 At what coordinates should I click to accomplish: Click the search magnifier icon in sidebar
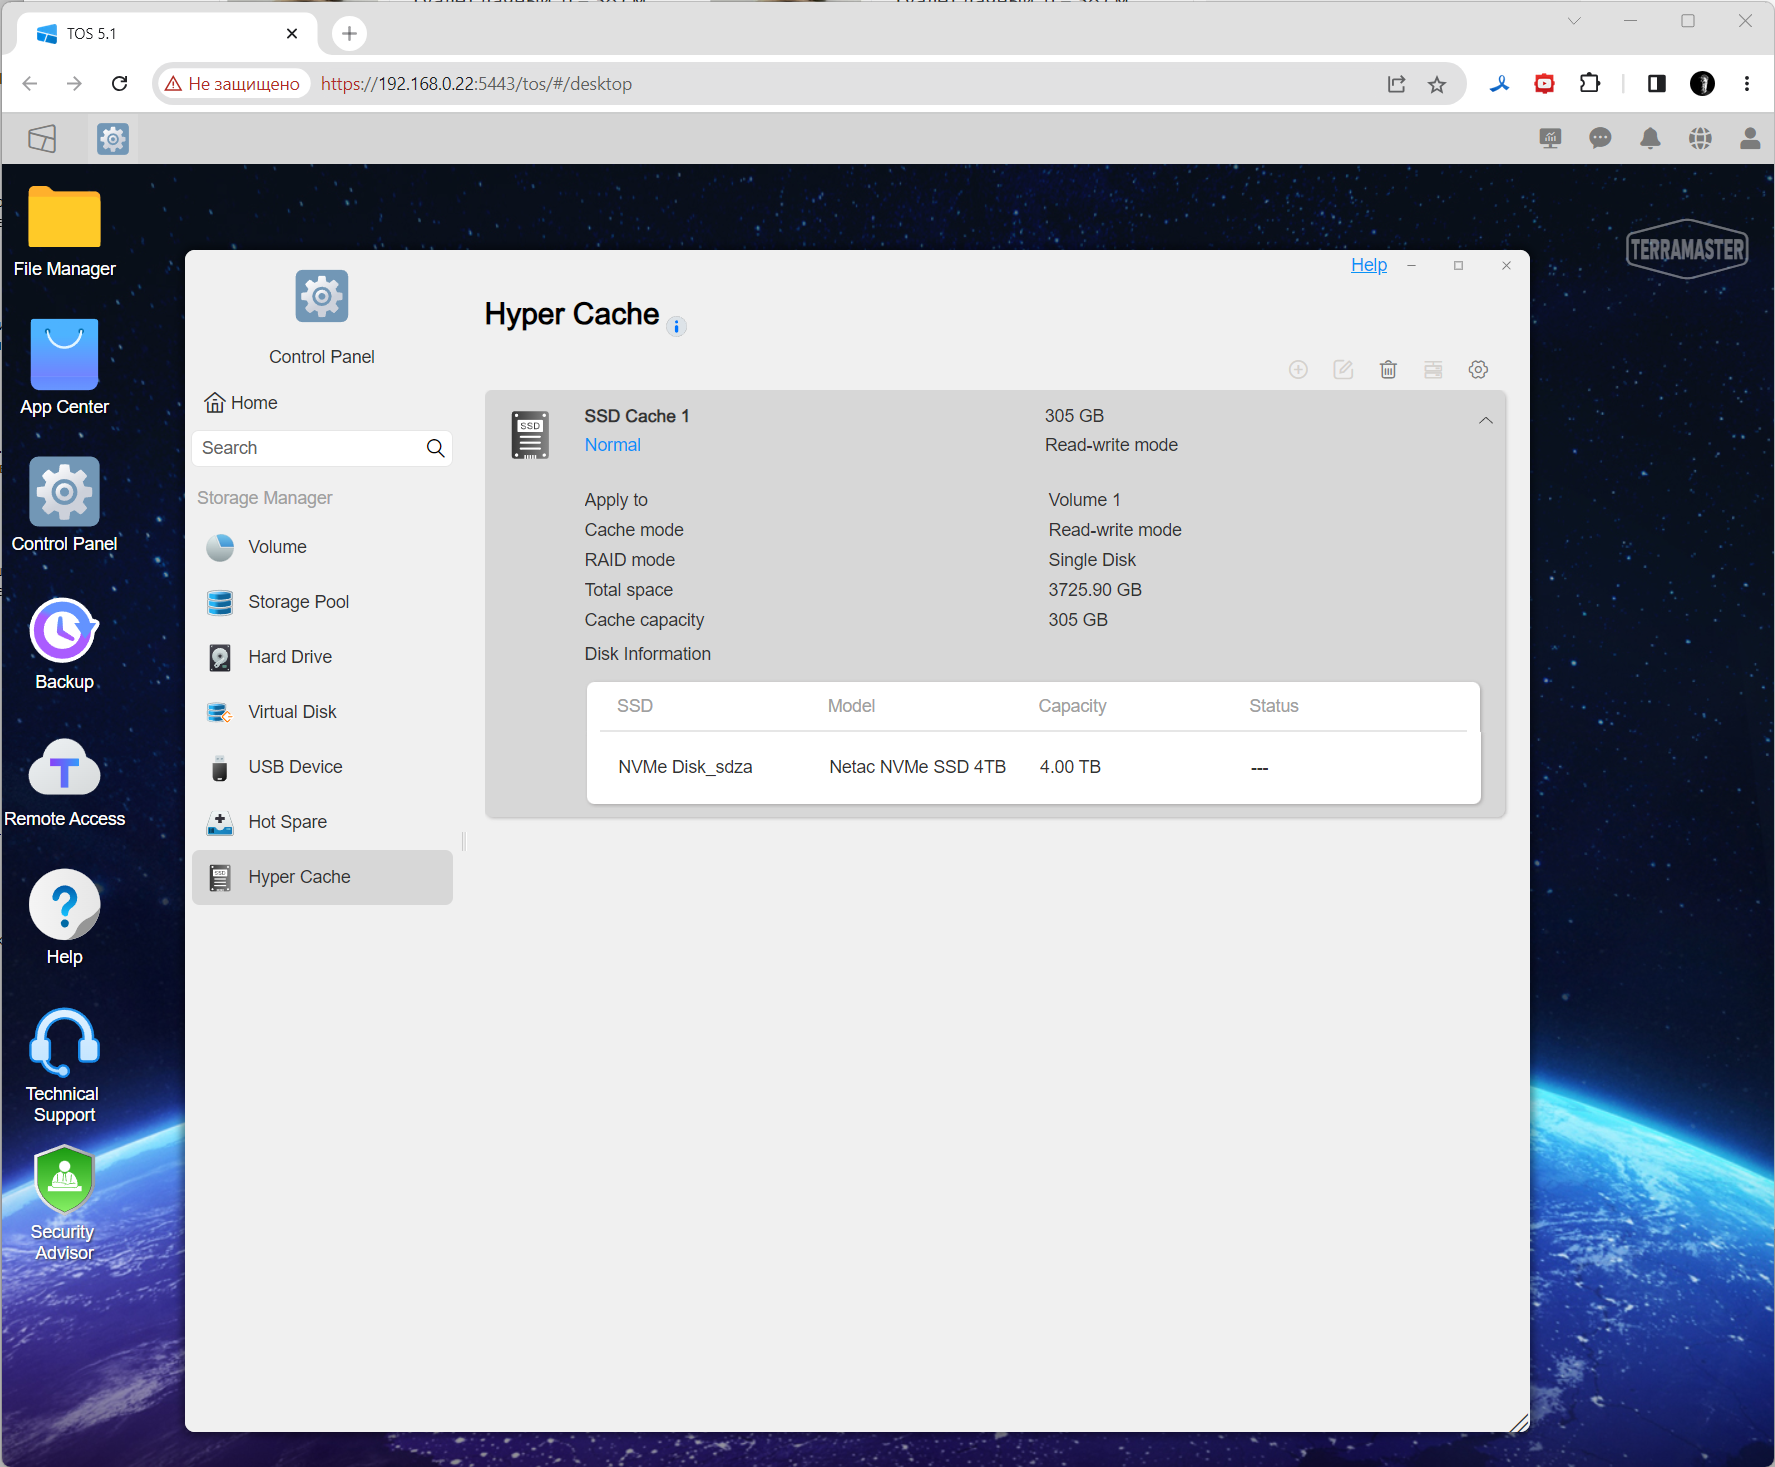click(x=435, y=448)
